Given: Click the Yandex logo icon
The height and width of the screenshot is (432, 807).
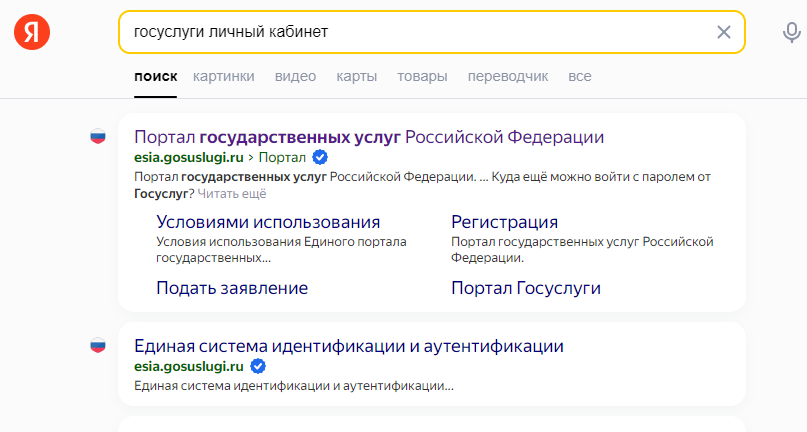Looking at the screenshot, I should tap(31, 32).
